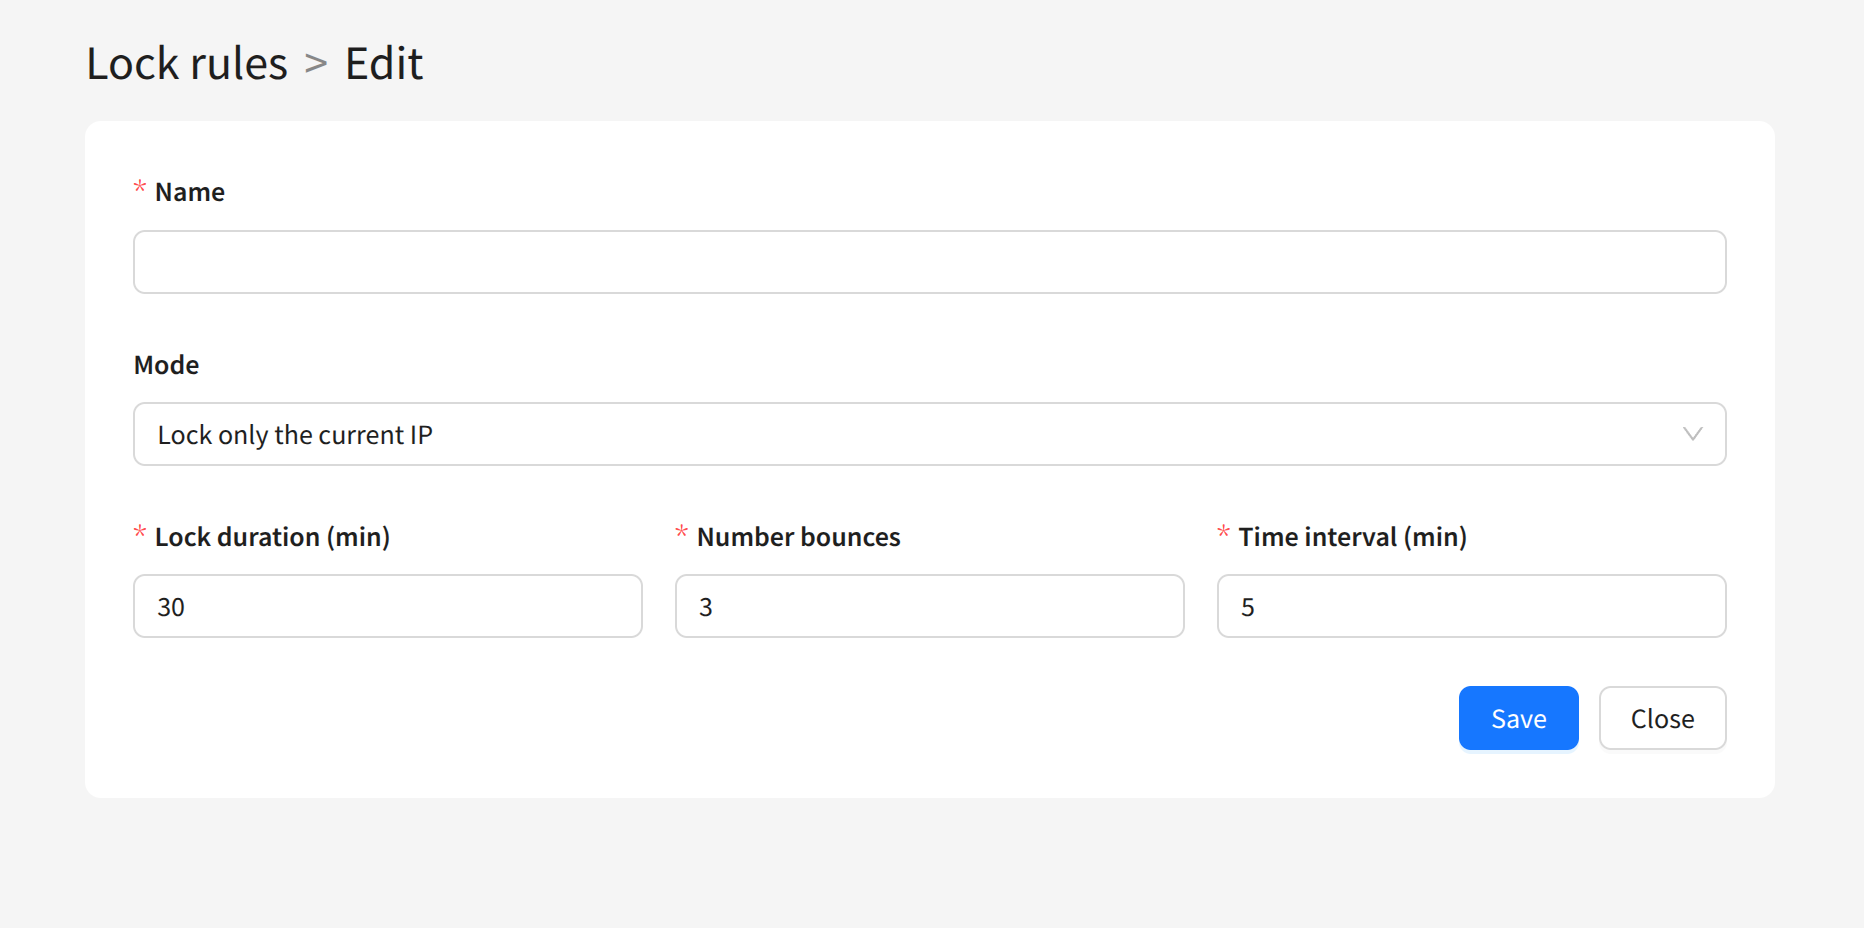Click the breadcrumb separator arrow
The width and height of the screenshot is (1864, 928).
[x=316, y=64]
